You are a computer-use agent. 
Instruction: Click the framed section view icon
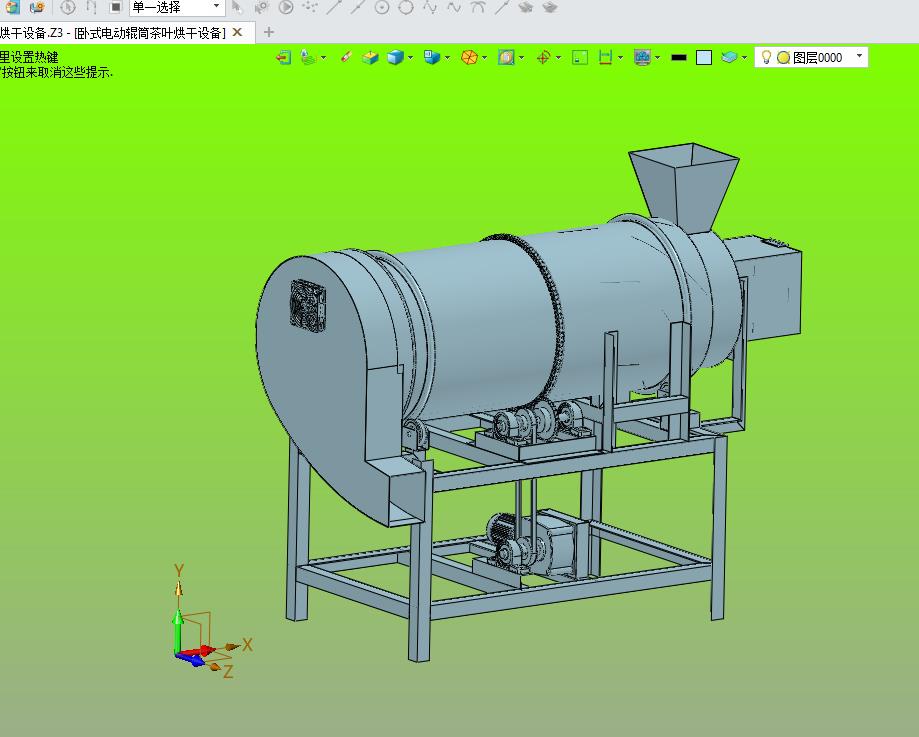tap(506, 57)
